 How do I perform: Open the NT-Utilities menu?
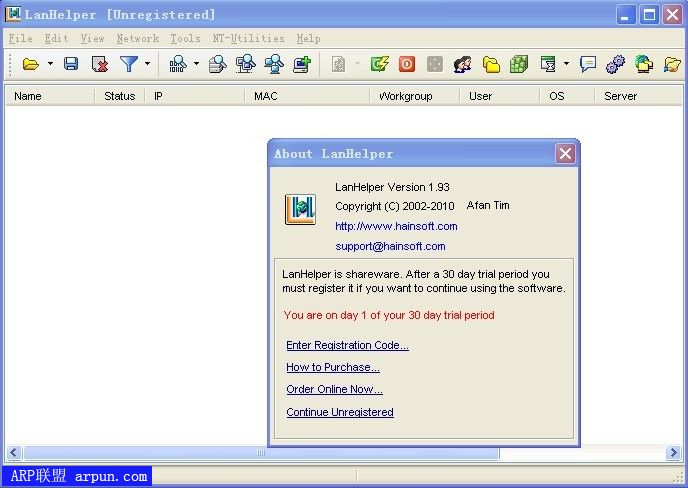(x=248, y=39)
